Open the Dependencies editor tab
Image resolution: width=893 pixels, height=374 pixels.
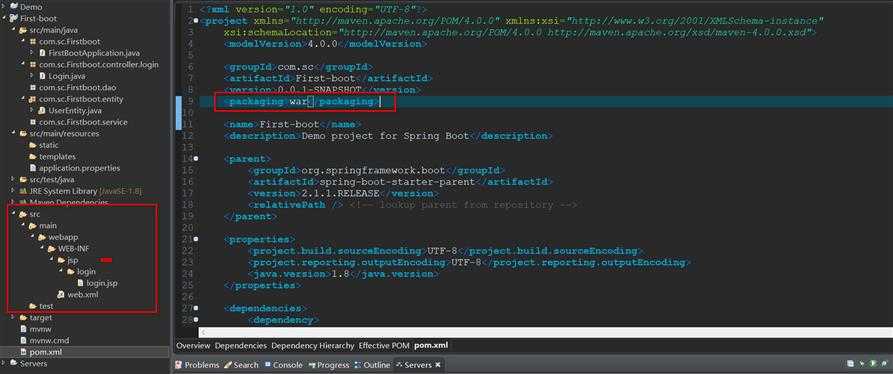pos(240,346)
